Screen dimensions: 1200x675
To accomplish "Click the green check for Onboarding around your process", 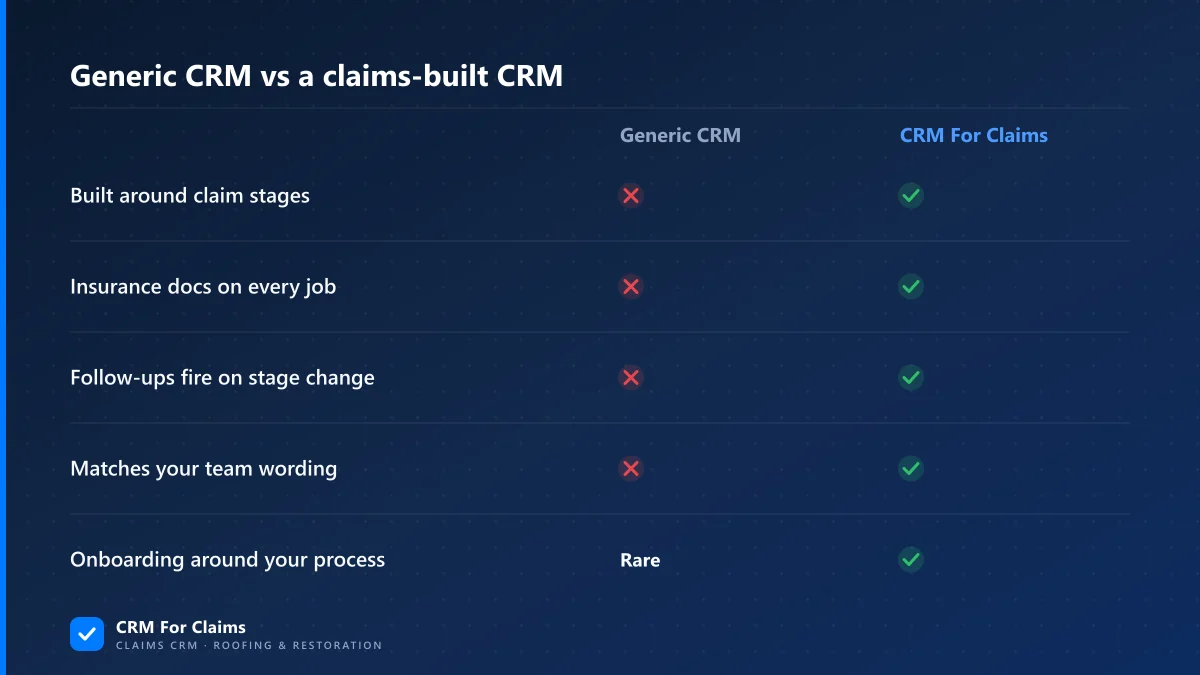I will coord(910,560).
